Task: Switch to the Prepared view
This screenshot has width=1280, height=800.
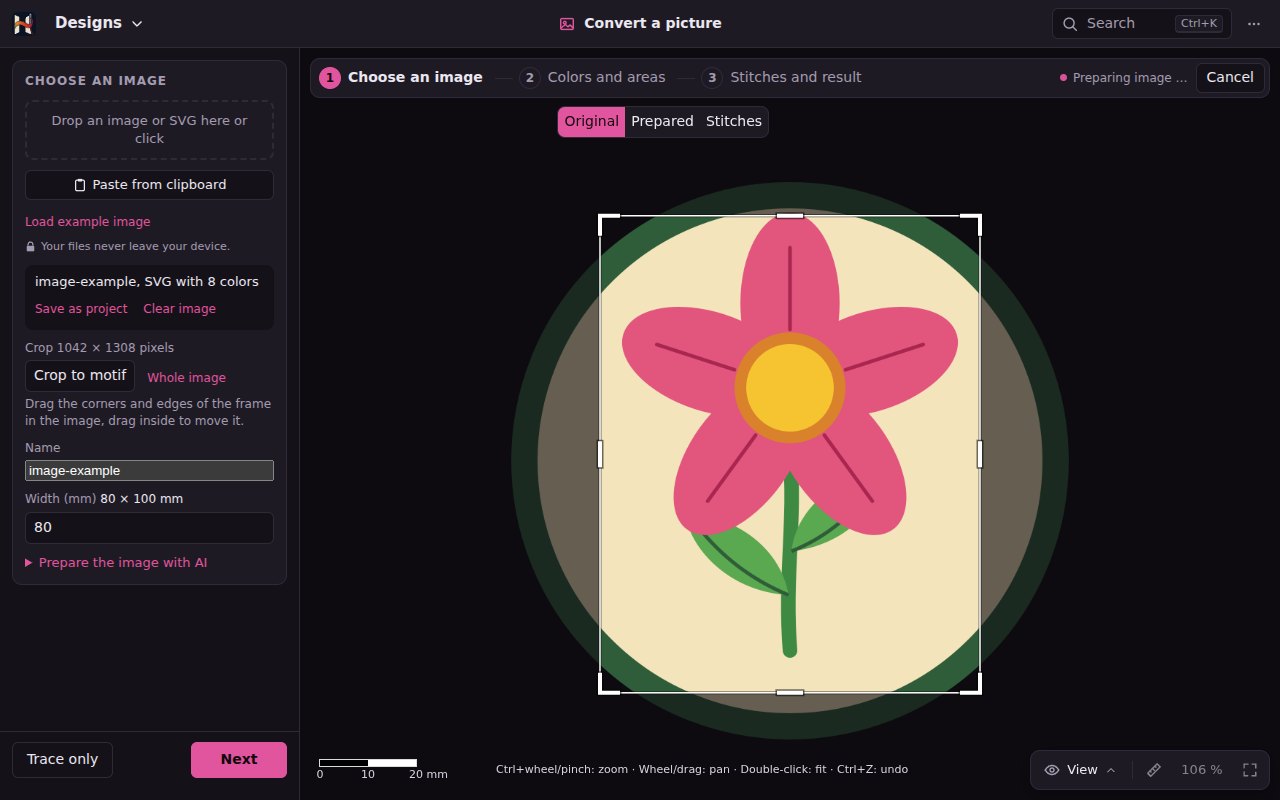Action: pyautogui.click(x=662, y=121)
